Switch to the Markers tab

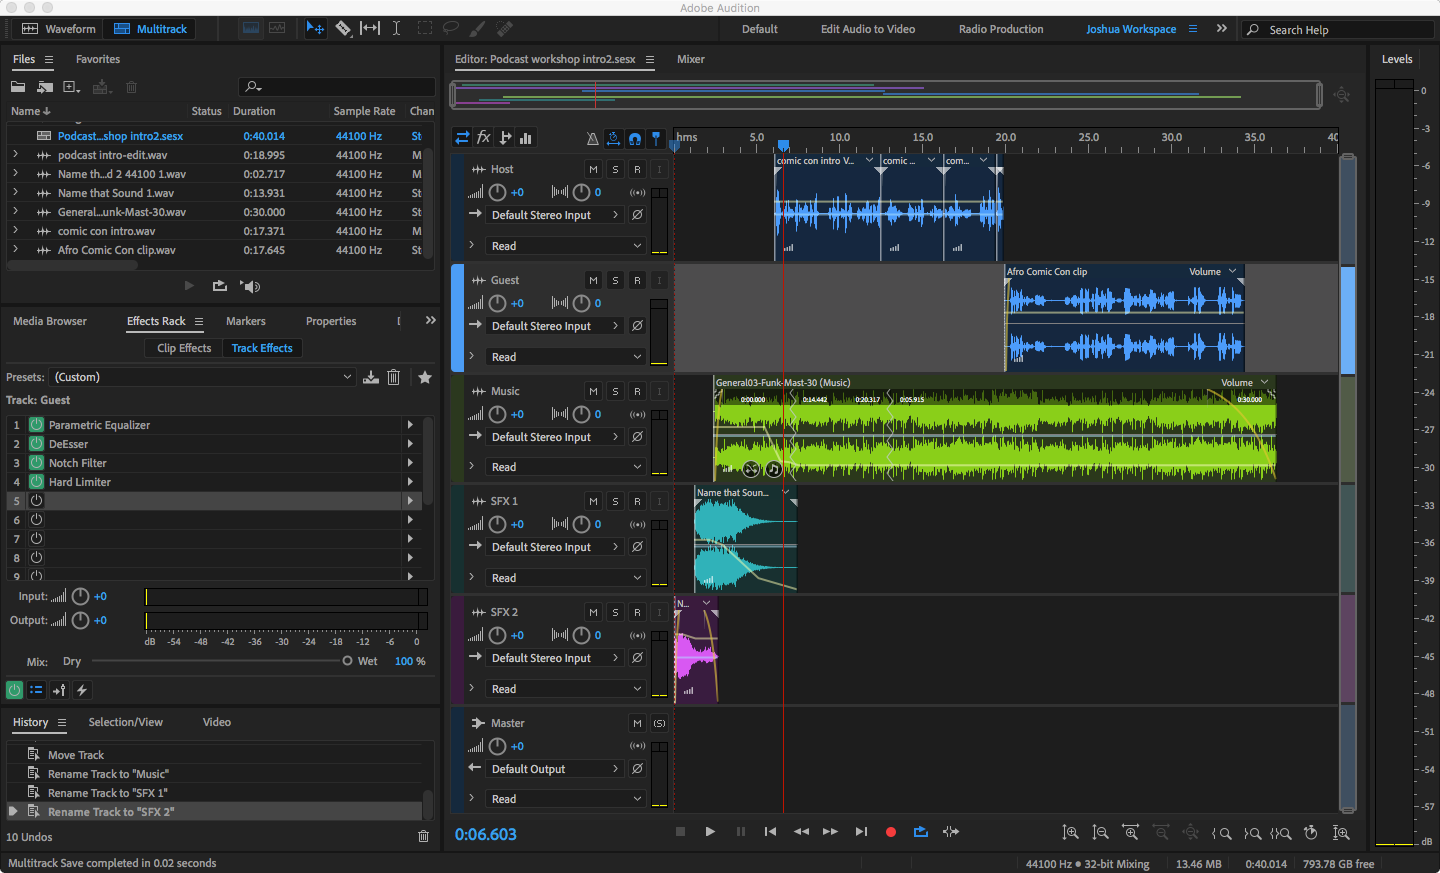245,321
